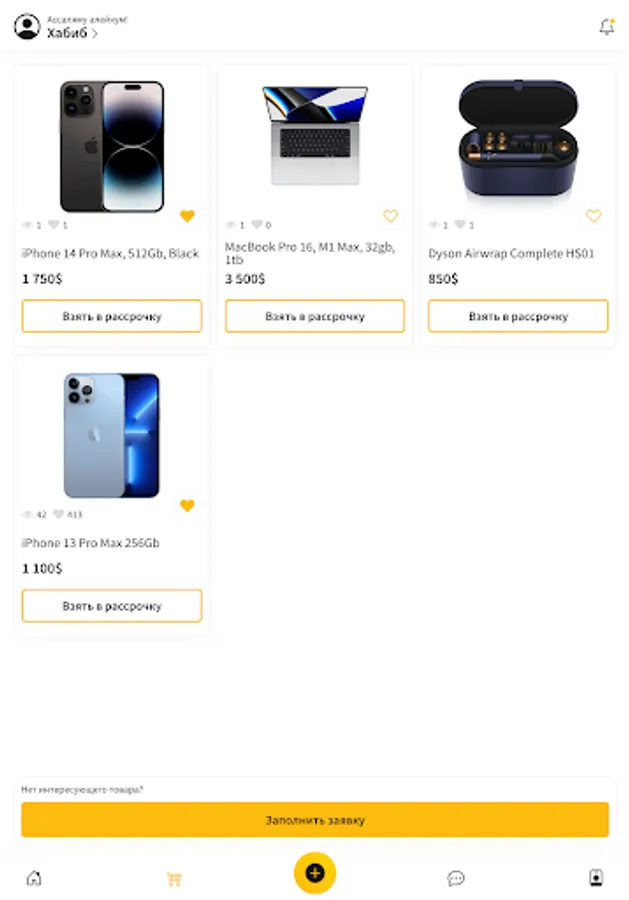Unfavorite the iPhone 13 Pro Max

(187, 506)
